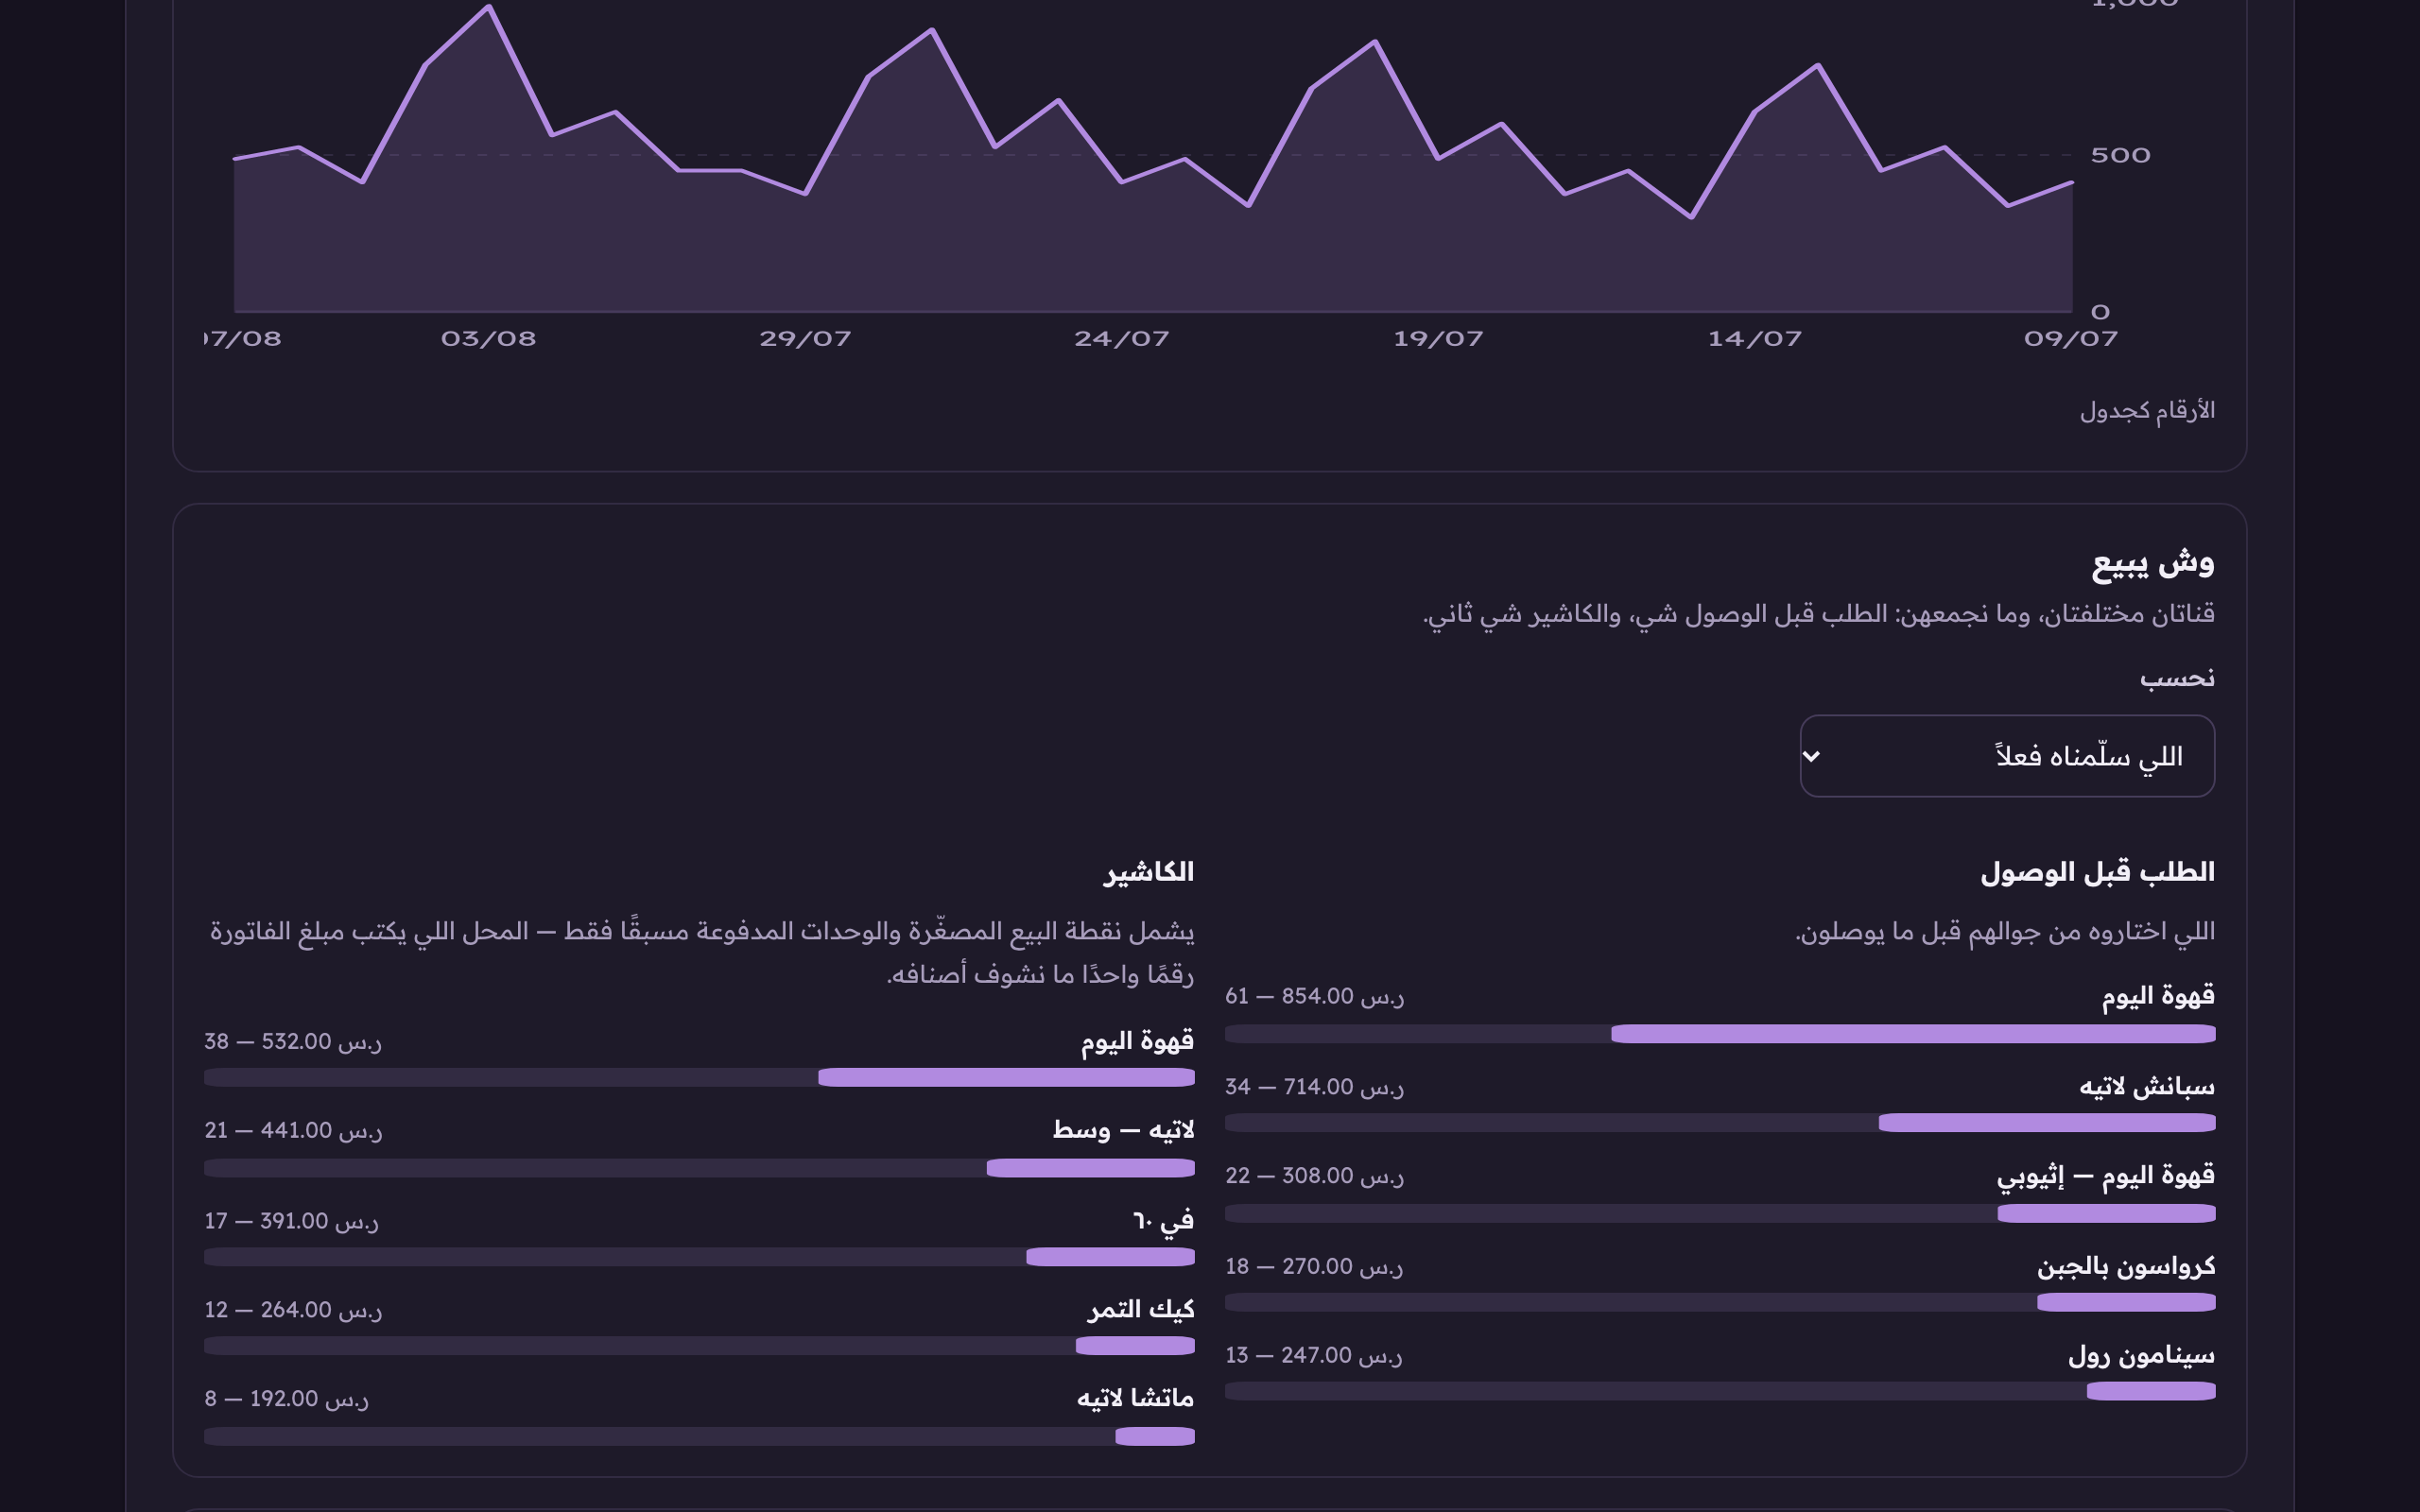This screenshot has width=2420, height=1512.
Task: Click 'قهوة اليوم — إثيوبي' item name
Action: tap(2106, 1176)
